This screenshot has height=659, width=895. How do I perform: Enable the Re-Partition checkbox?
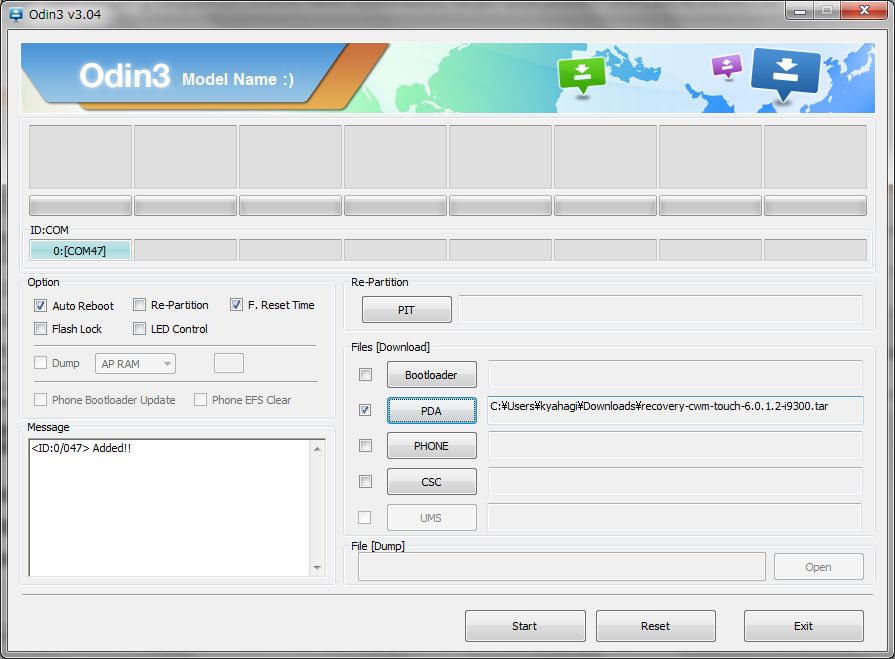139,305
